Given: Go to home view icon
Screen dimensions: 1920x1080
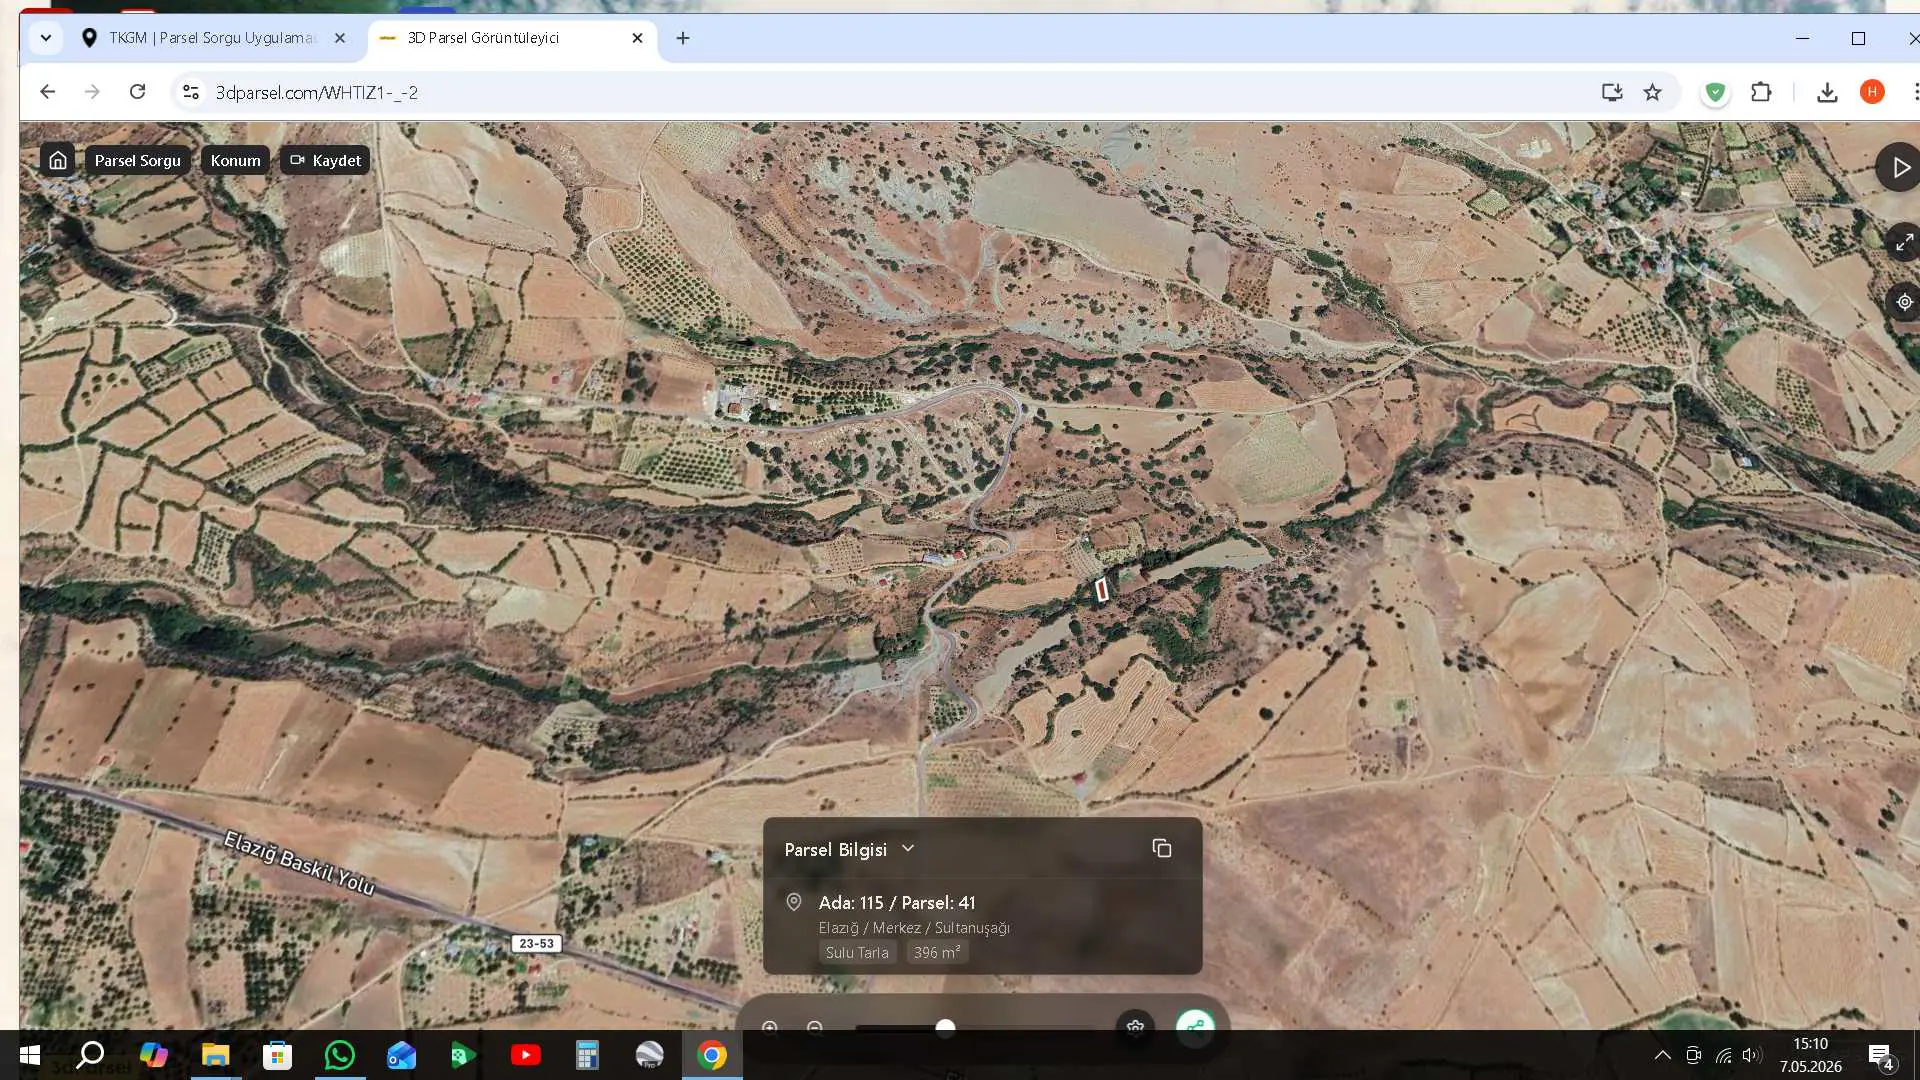Looking at the screenshot, I should click(x=58, y=160).
